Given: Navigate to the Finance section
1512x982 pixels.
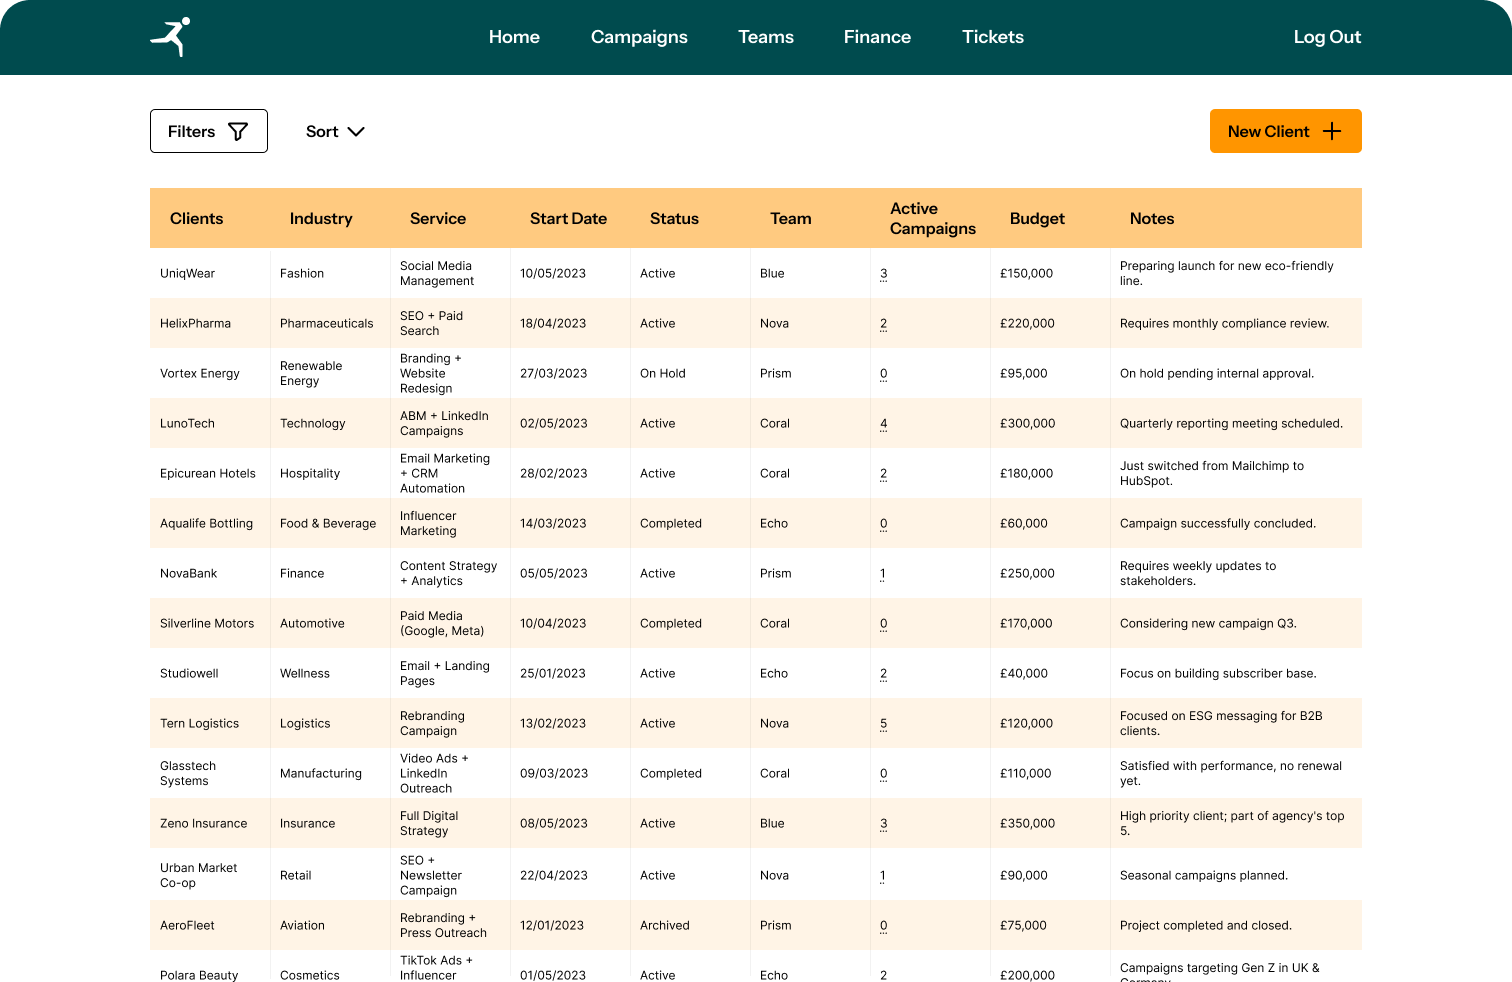Looking at the screenshot, I should pyautogui.click(x=877, y=37).
